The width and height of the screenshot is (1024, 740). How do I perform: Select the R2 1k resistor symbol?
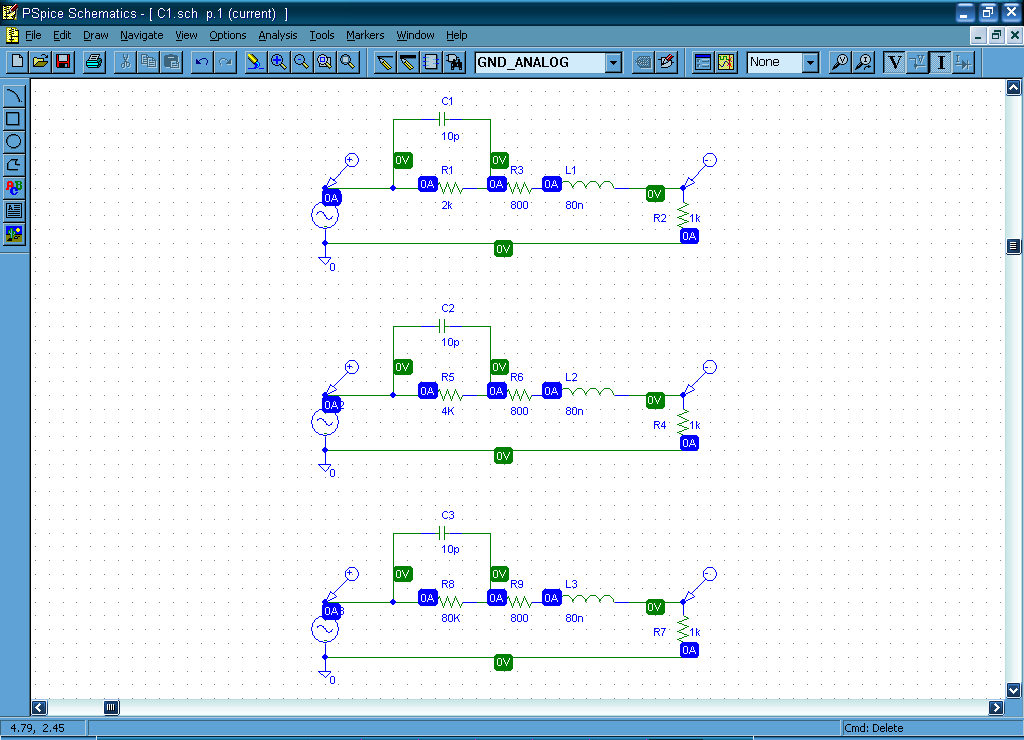(x=683, y=216)
